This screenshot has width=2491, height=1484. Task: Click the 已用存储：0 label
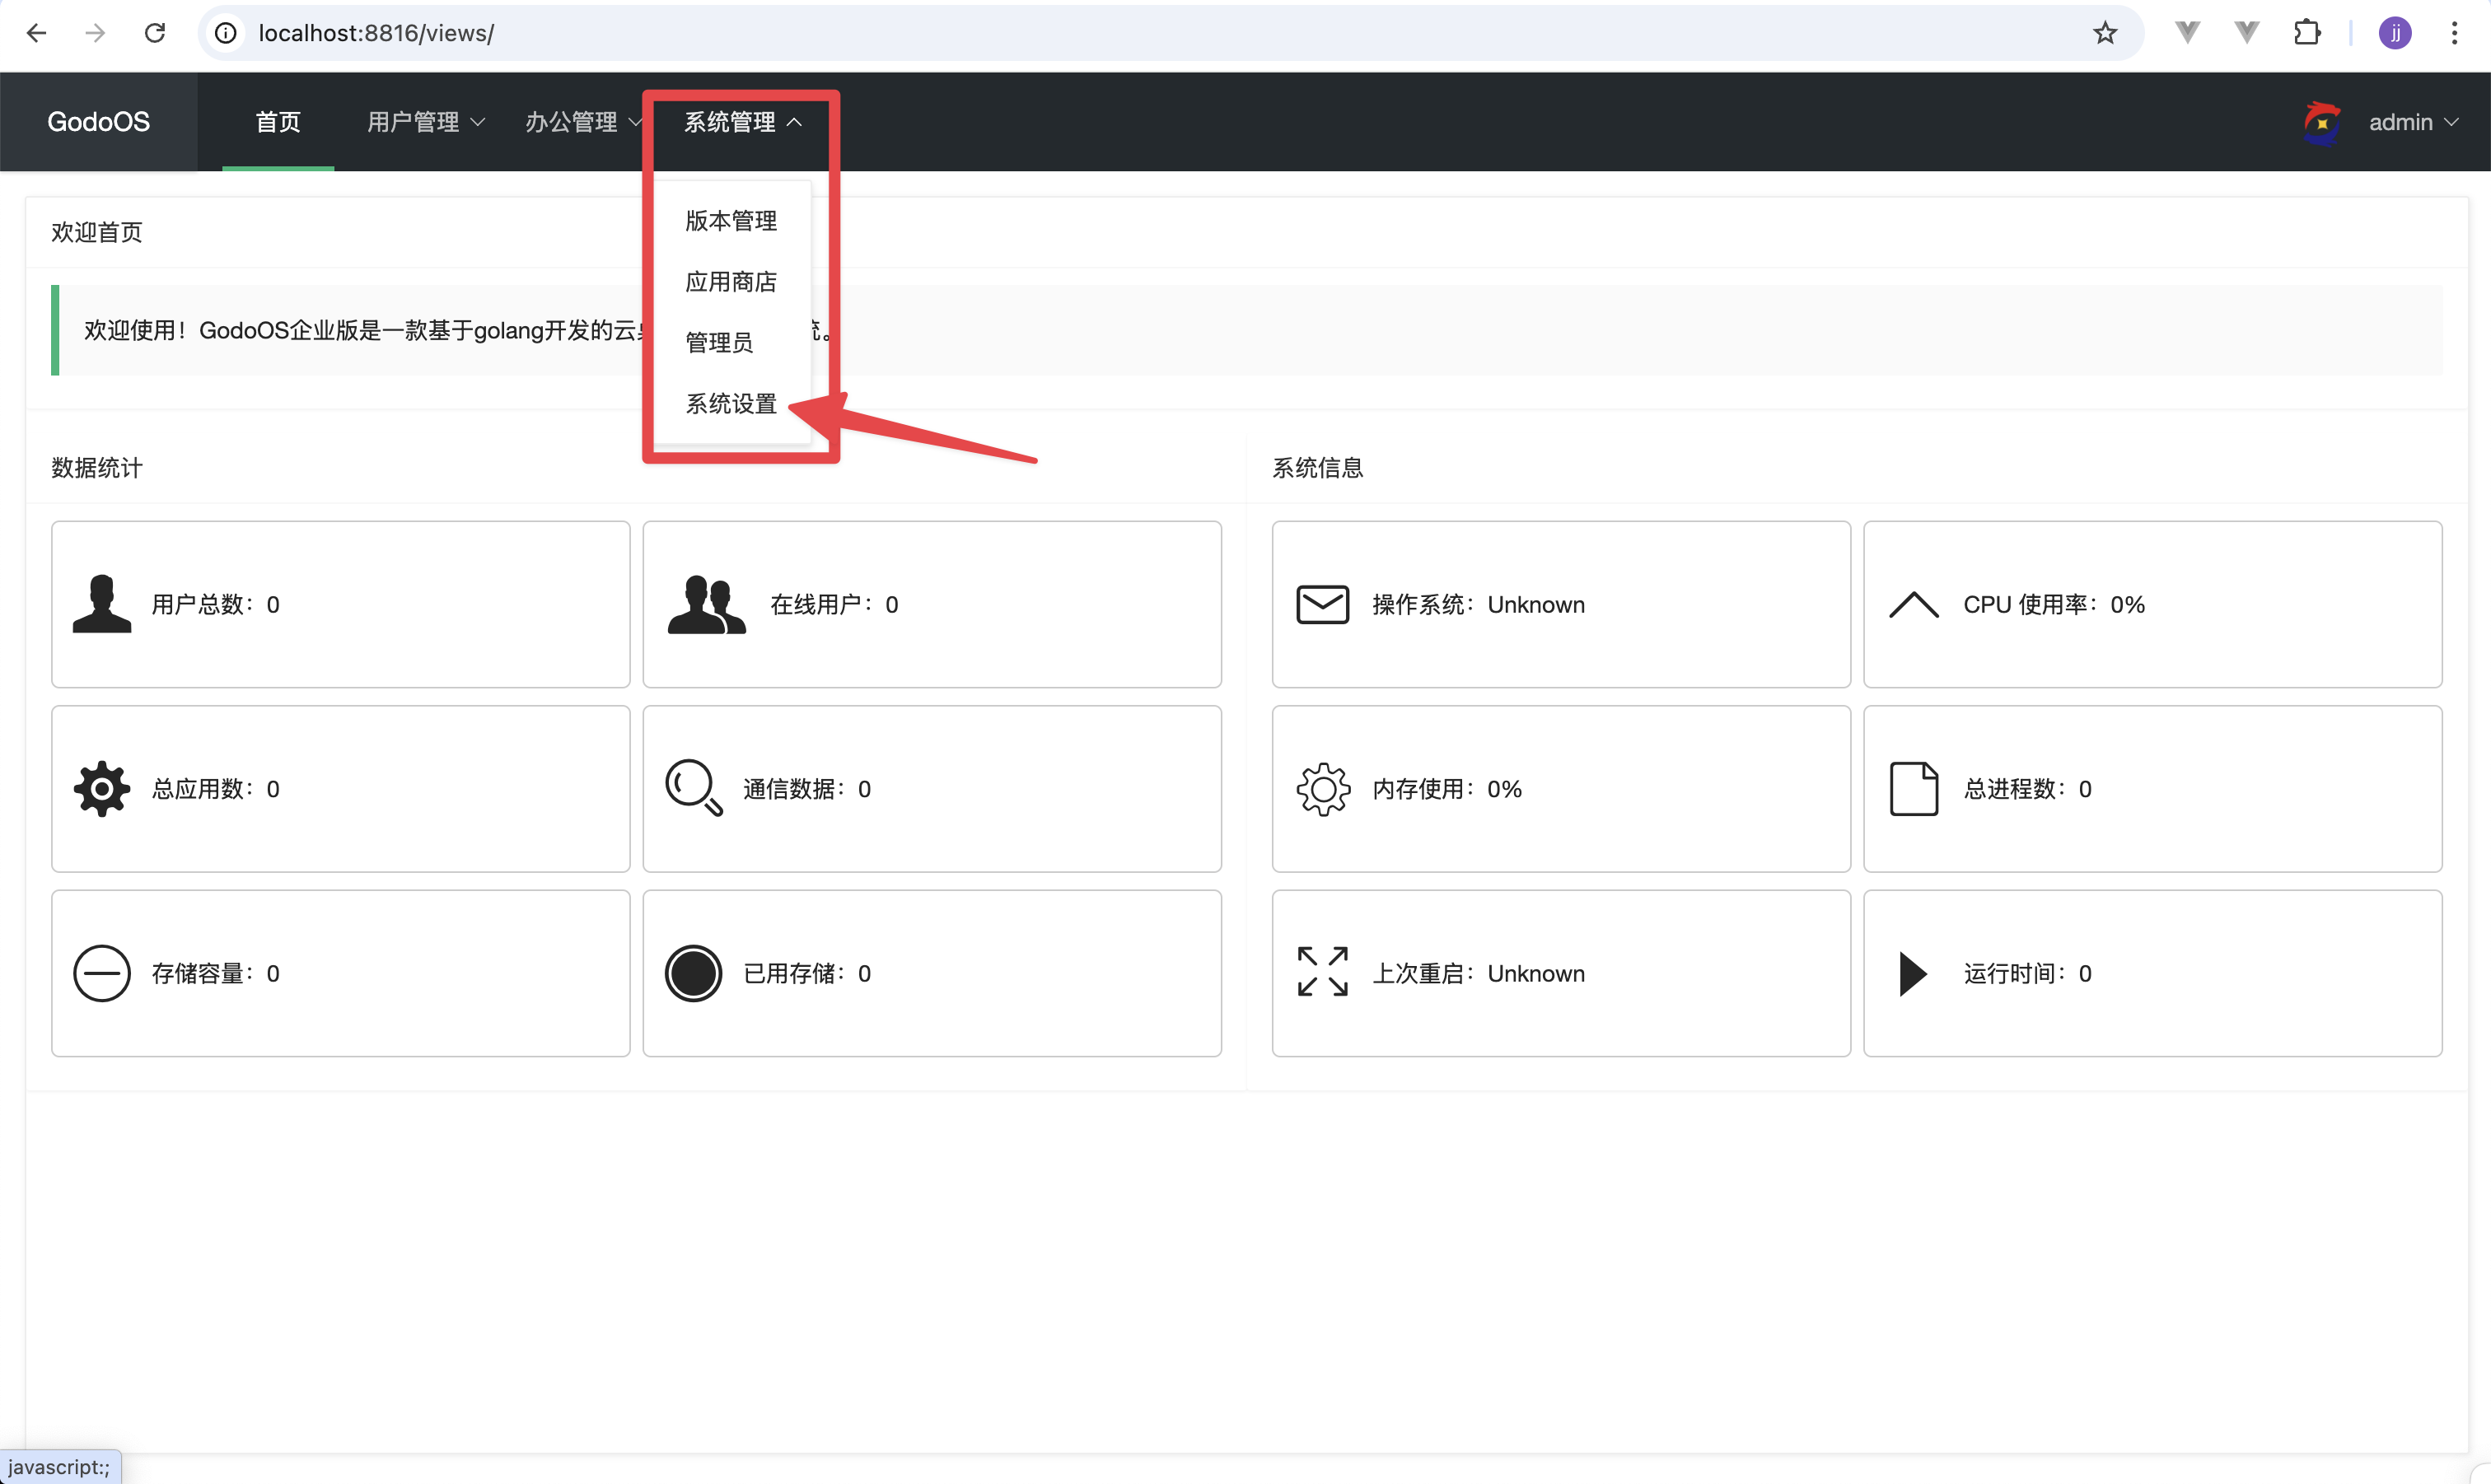click(x=807, y=973)
